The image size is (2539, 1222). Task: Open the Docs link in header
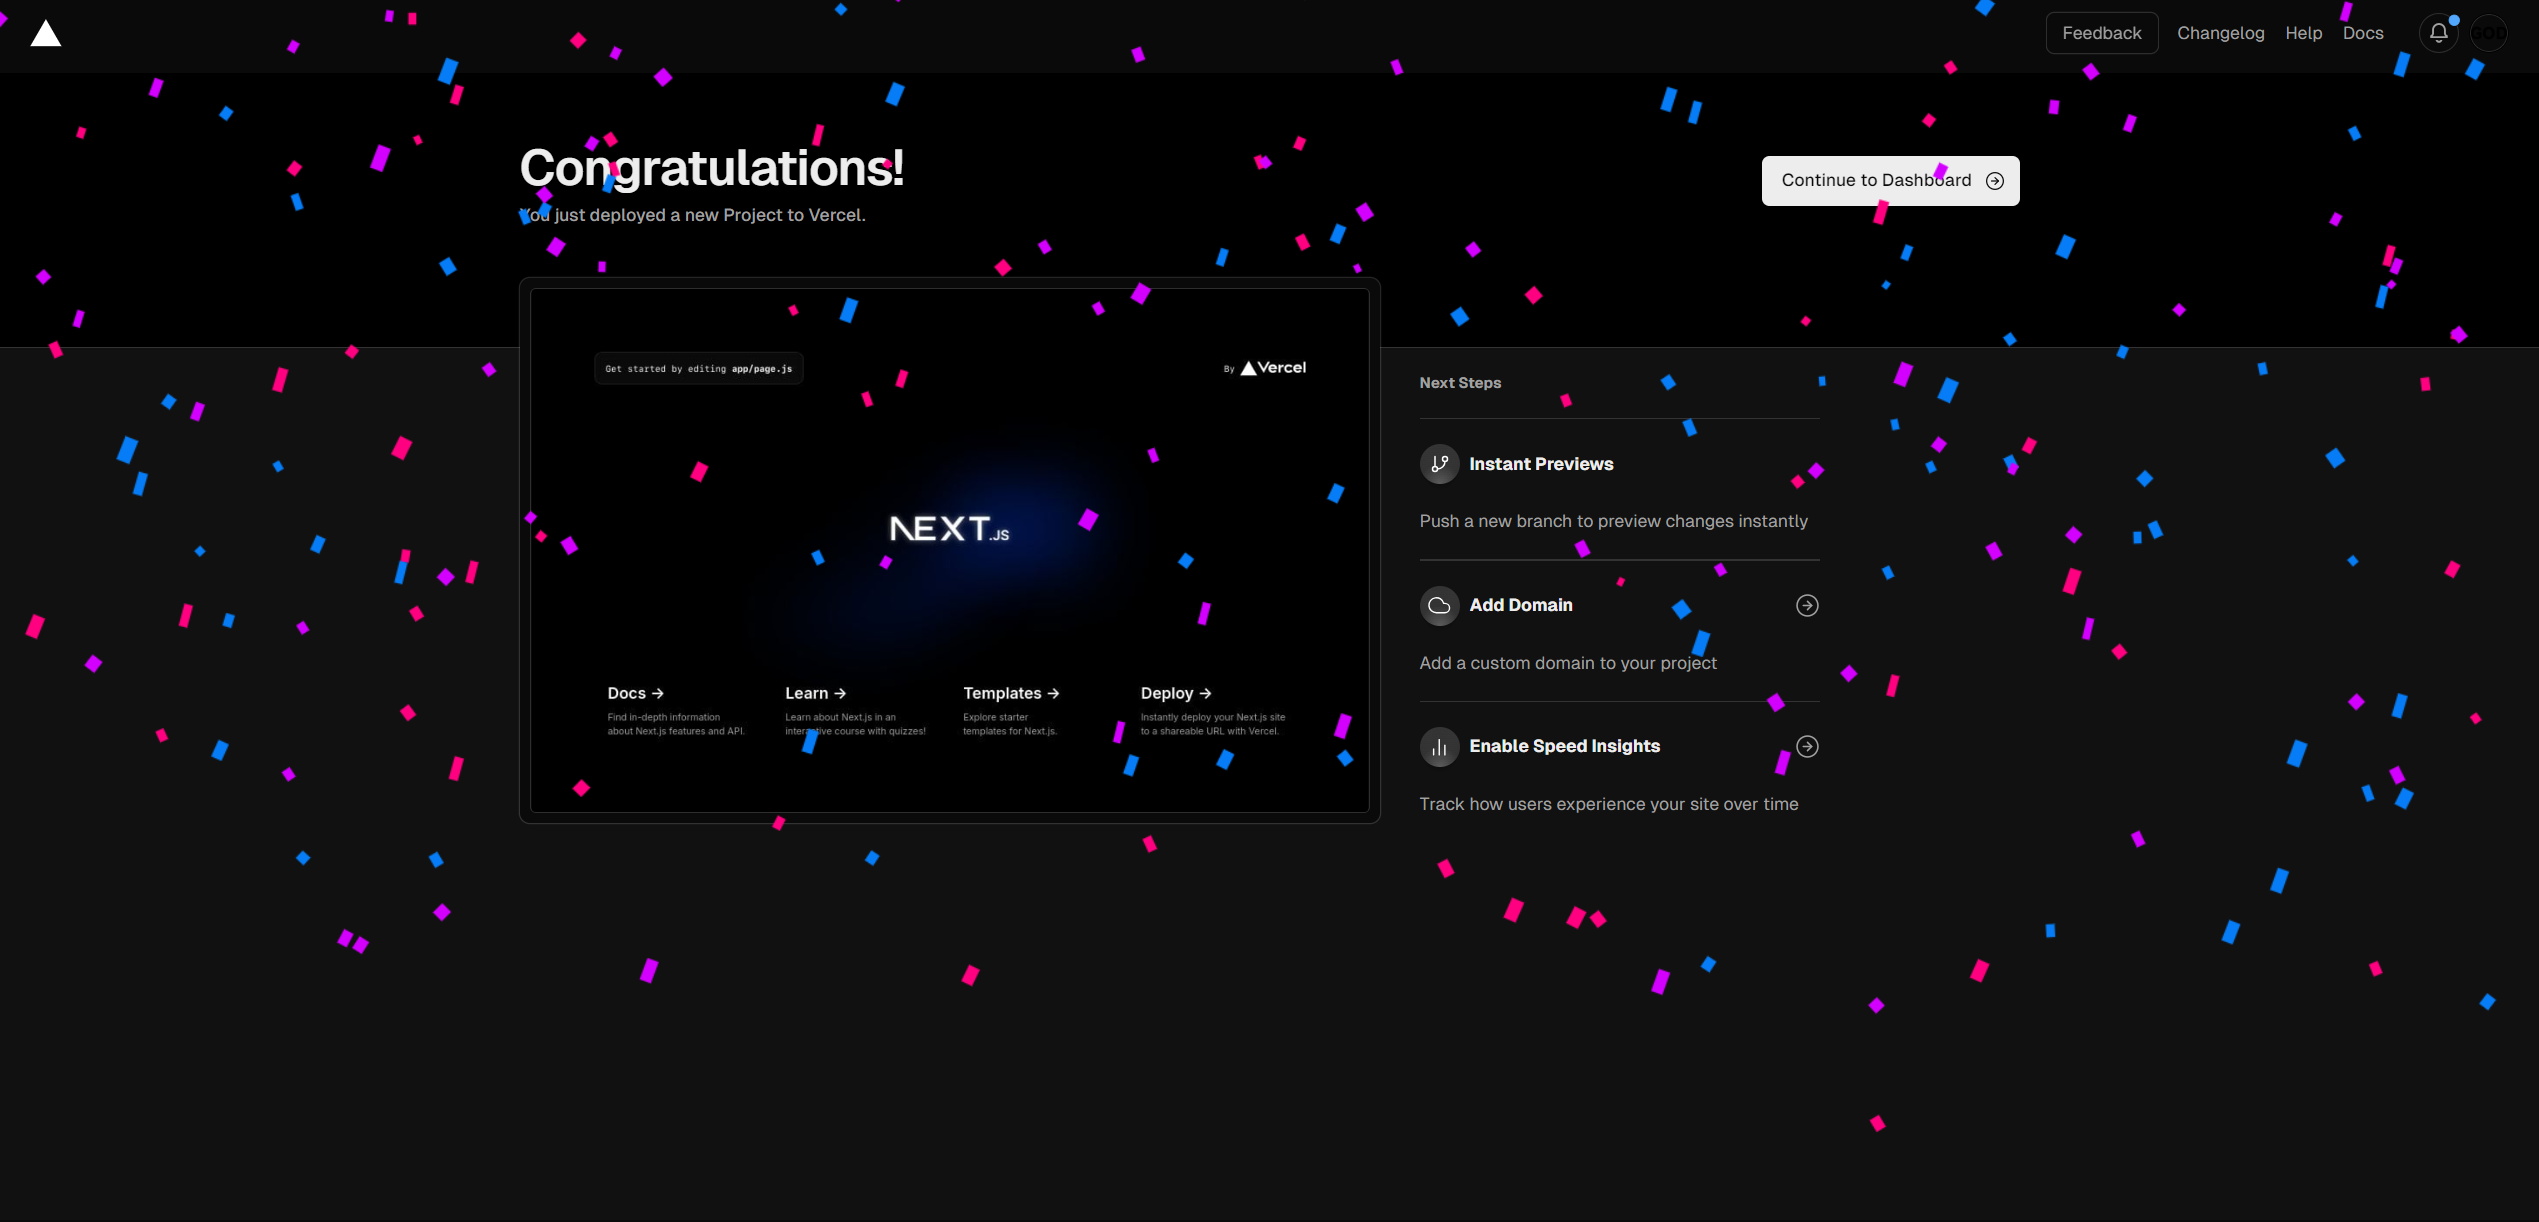pos(2362,33)
